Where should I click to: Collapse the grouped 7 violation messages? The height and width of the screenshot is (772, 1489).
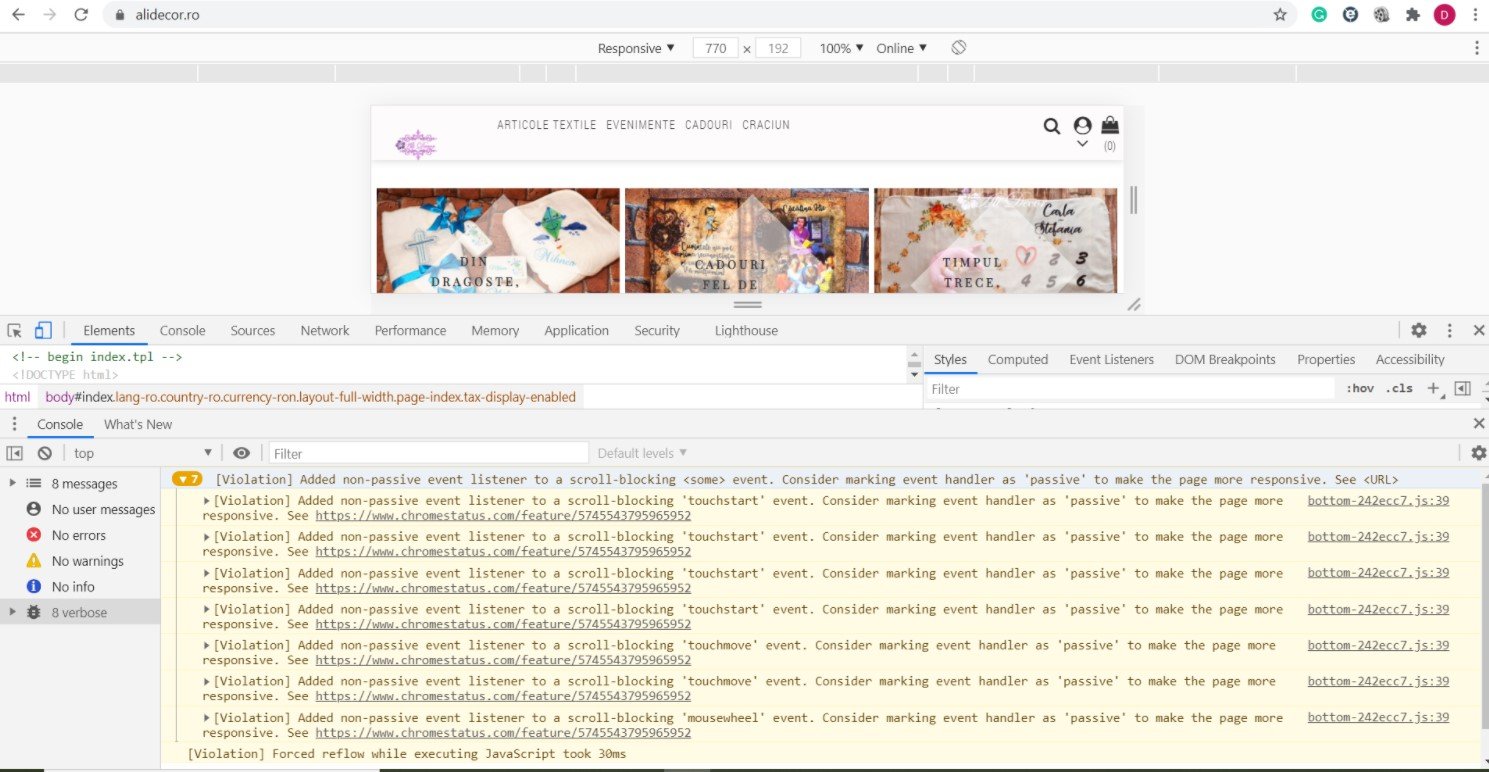187,479
